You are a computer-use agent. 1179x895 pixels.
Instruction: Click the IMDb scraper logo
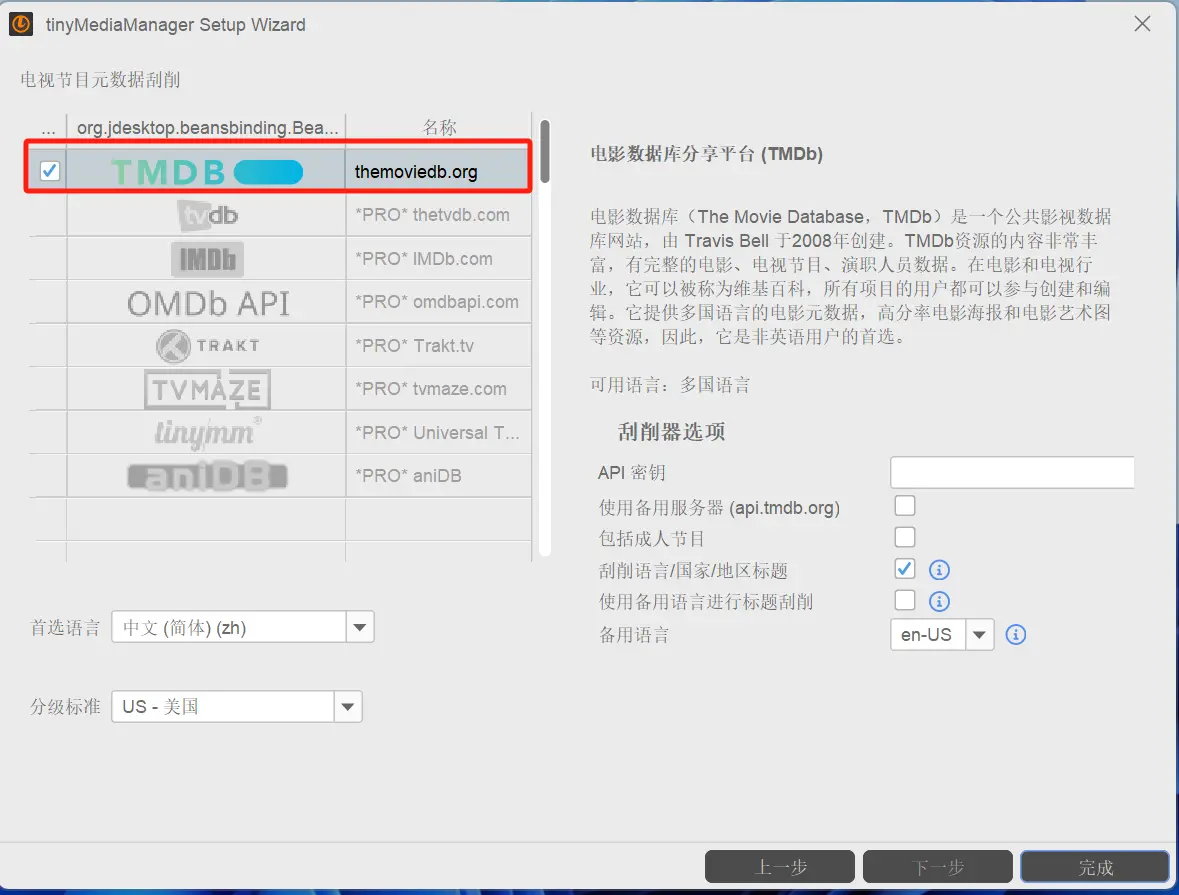pos(206,258)
